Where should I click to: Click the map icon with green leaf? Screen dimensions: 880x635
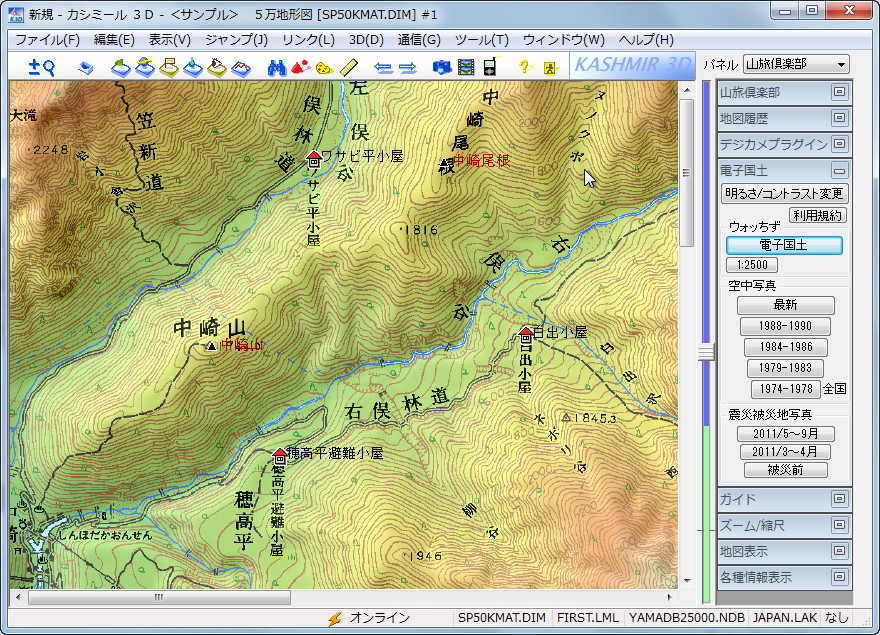(x=121, y=67)
